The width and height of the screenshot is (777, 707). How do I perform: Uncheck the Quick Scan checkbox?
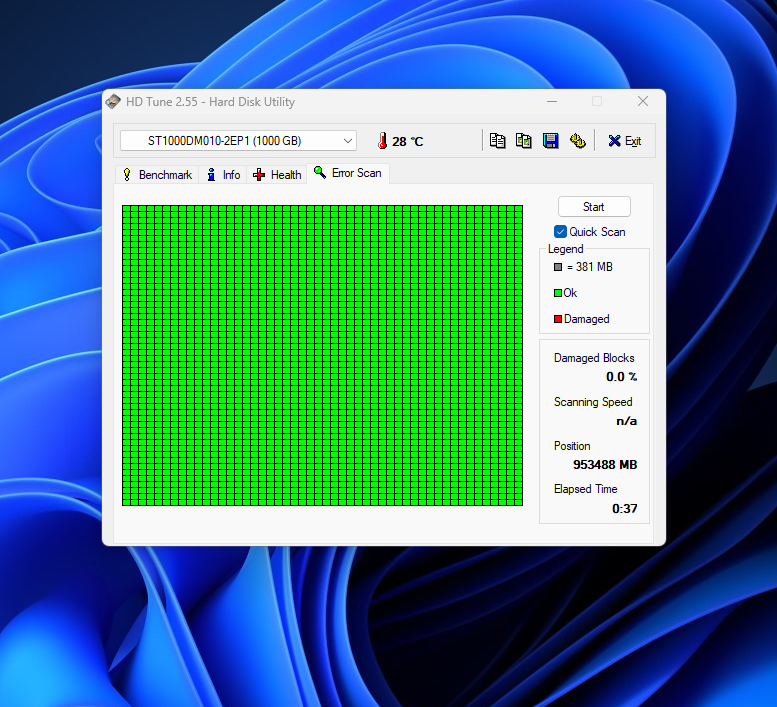(x=560, y=231)
